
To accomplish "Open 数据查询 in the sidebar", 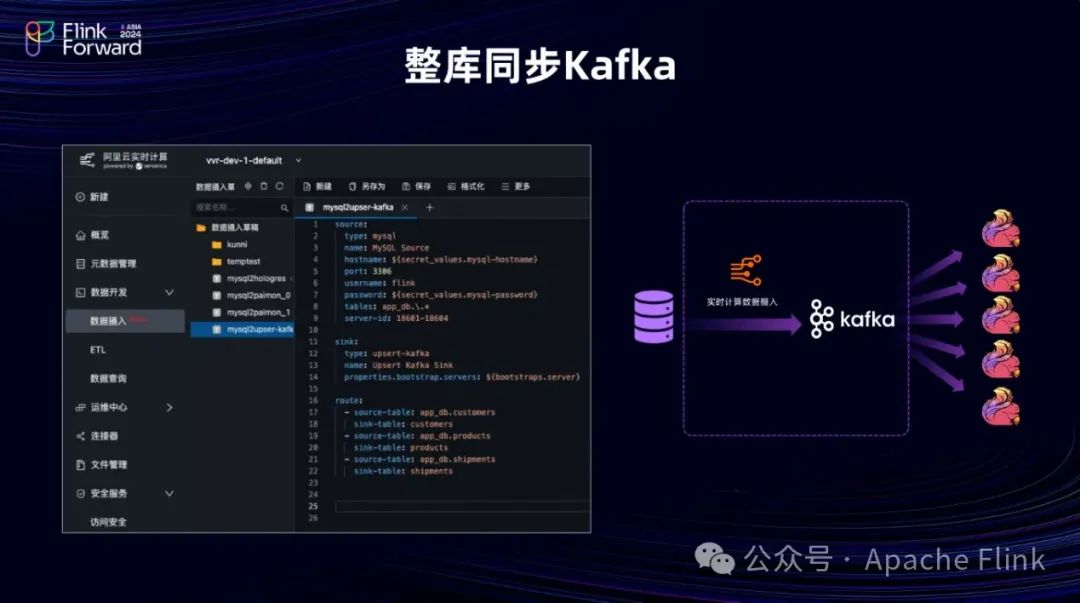I will click(x=108, y=378).
